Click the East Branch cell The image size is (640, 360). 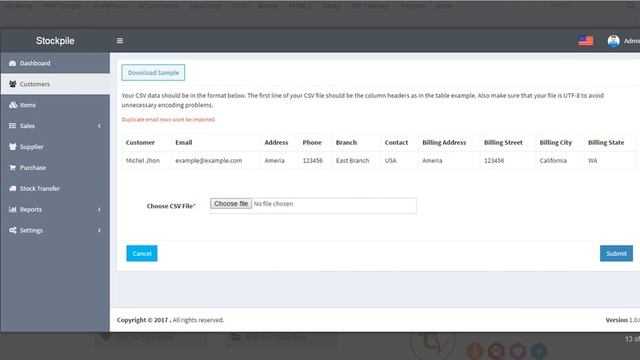click(352, 160)
